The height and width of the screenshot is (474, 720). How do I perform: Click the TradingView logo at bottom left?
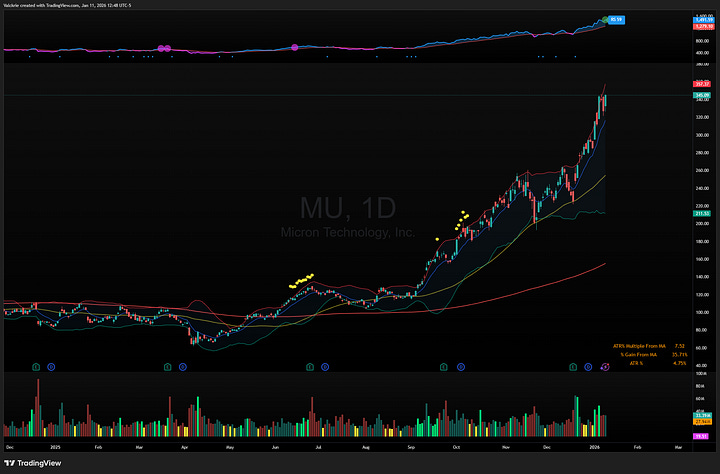(33, 463)
